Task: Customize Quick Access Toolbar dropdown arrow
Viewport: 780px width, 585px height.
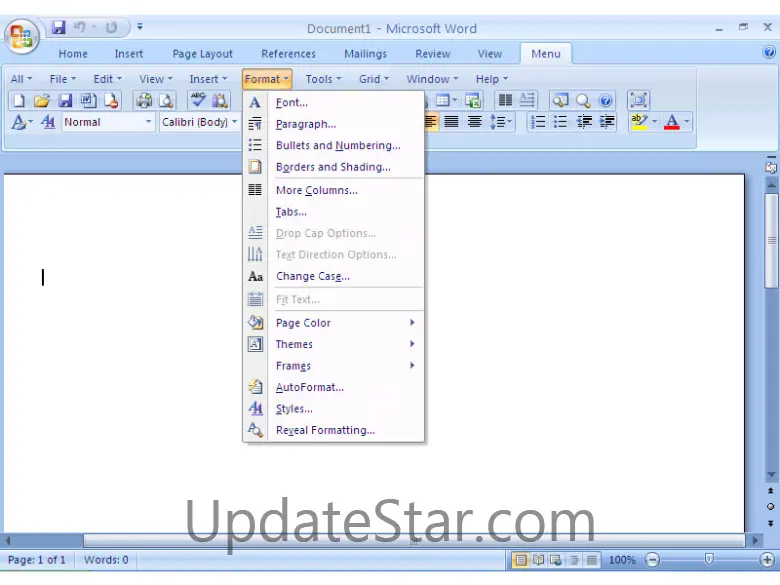Action: point(140,27)
